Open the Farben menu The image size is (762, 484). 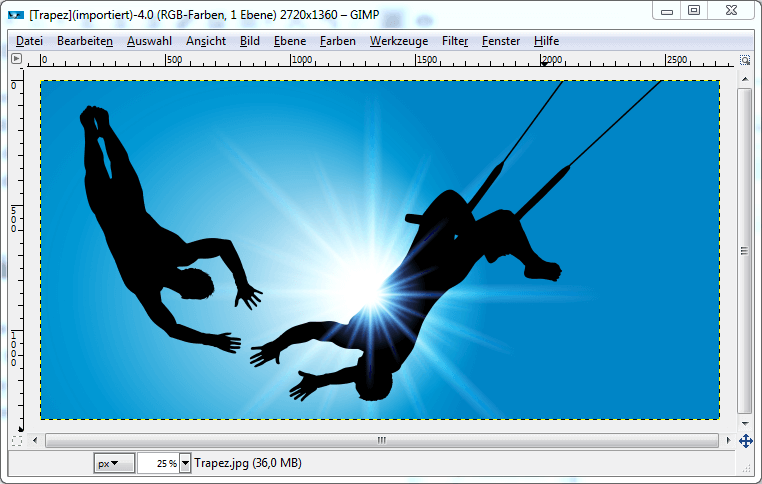[338, 41]
